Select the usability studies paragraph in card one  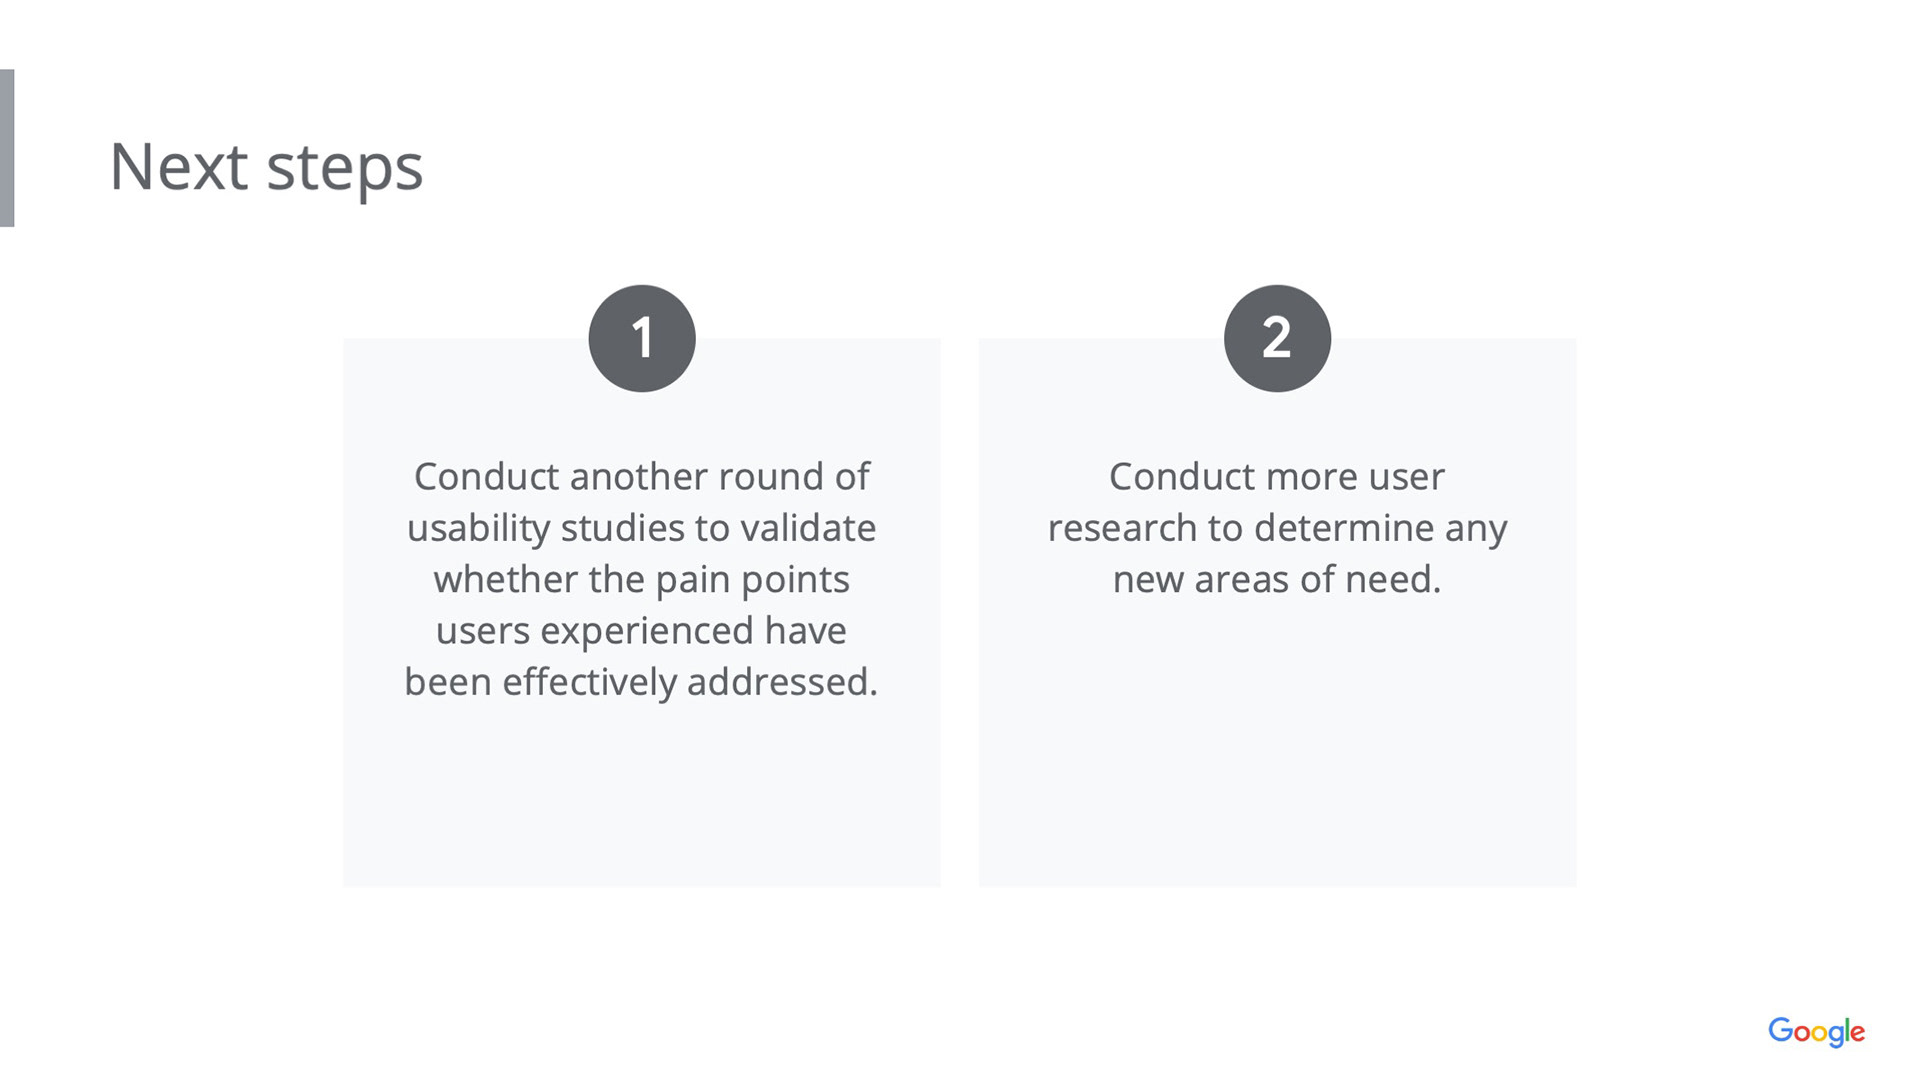[x=641, y=579]
